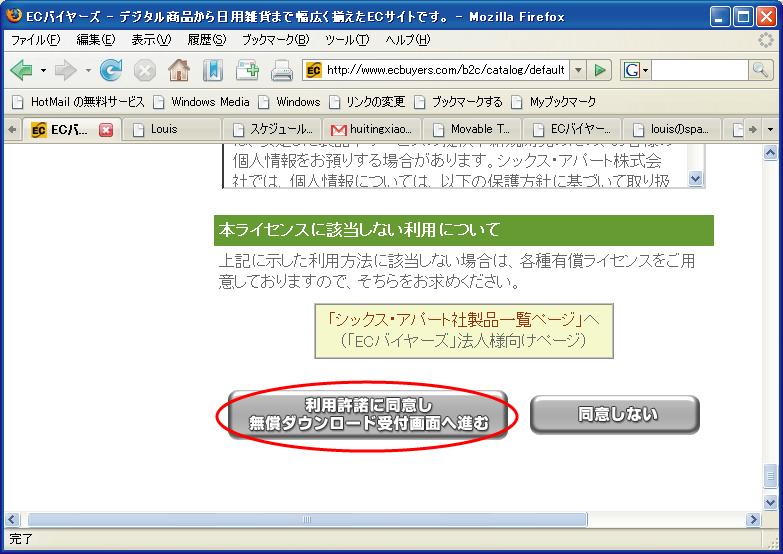Click the 本ライセンスに該当しない利用について heading
Image resolution: width=783 pixels, height=554 pixels.
click(x=360, y=230)
